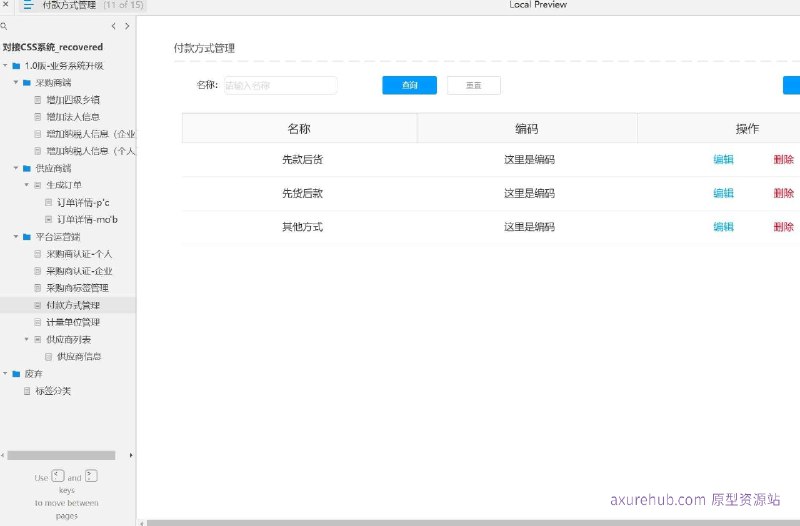
Task: Open the 采购商认证-个人 page
Action: pos(79,254)
